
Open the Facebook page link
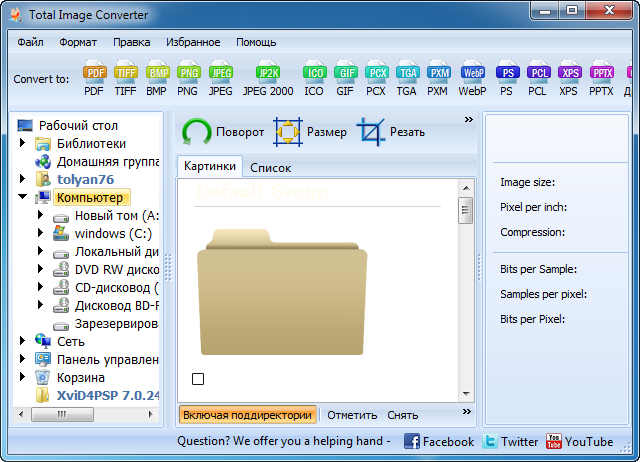click(439, 441)
